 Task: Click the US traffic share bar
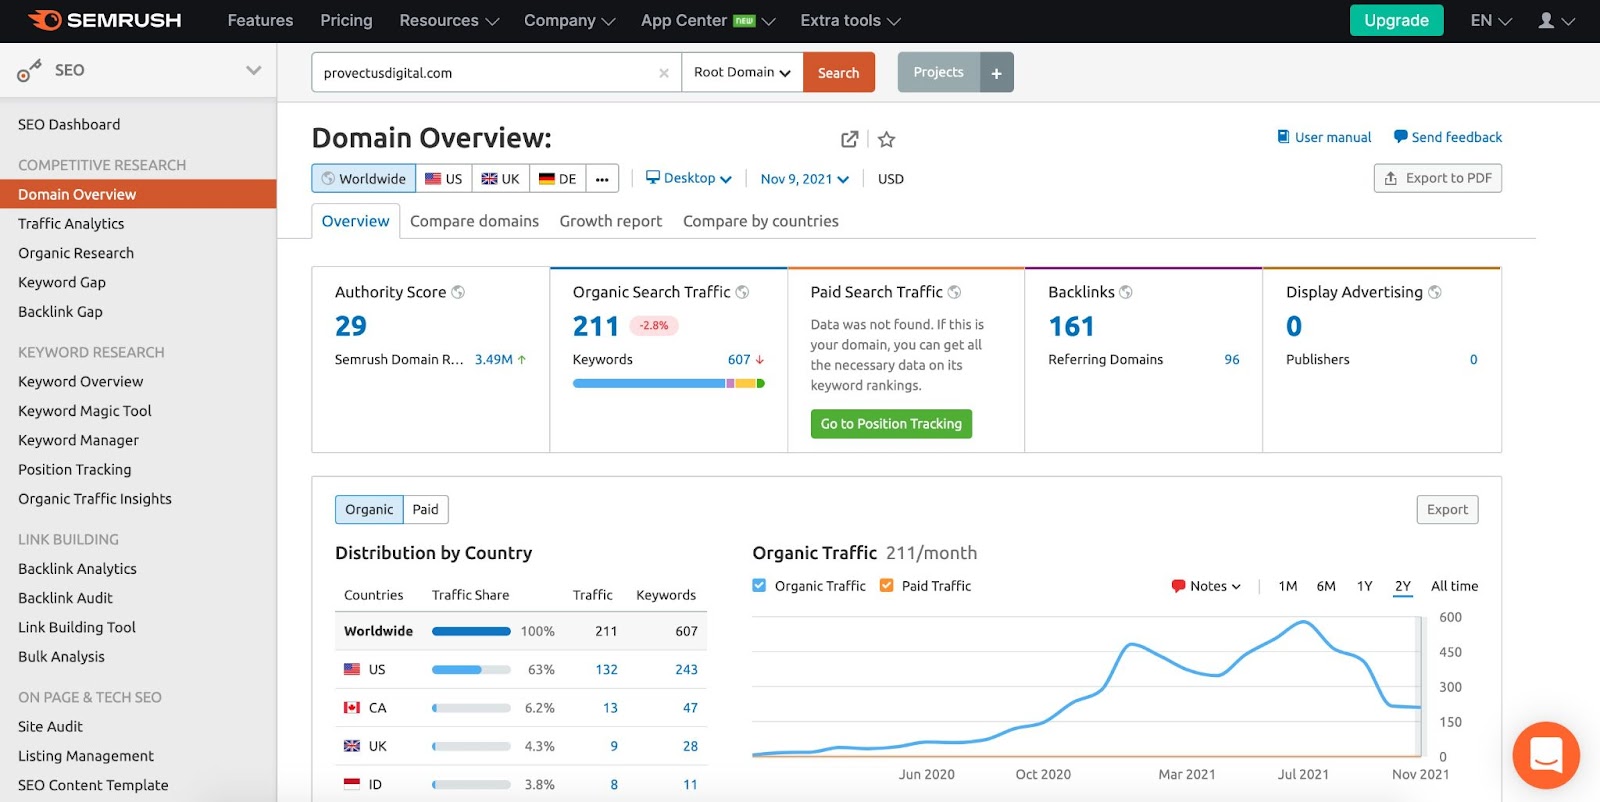click(x=471, y=670)
